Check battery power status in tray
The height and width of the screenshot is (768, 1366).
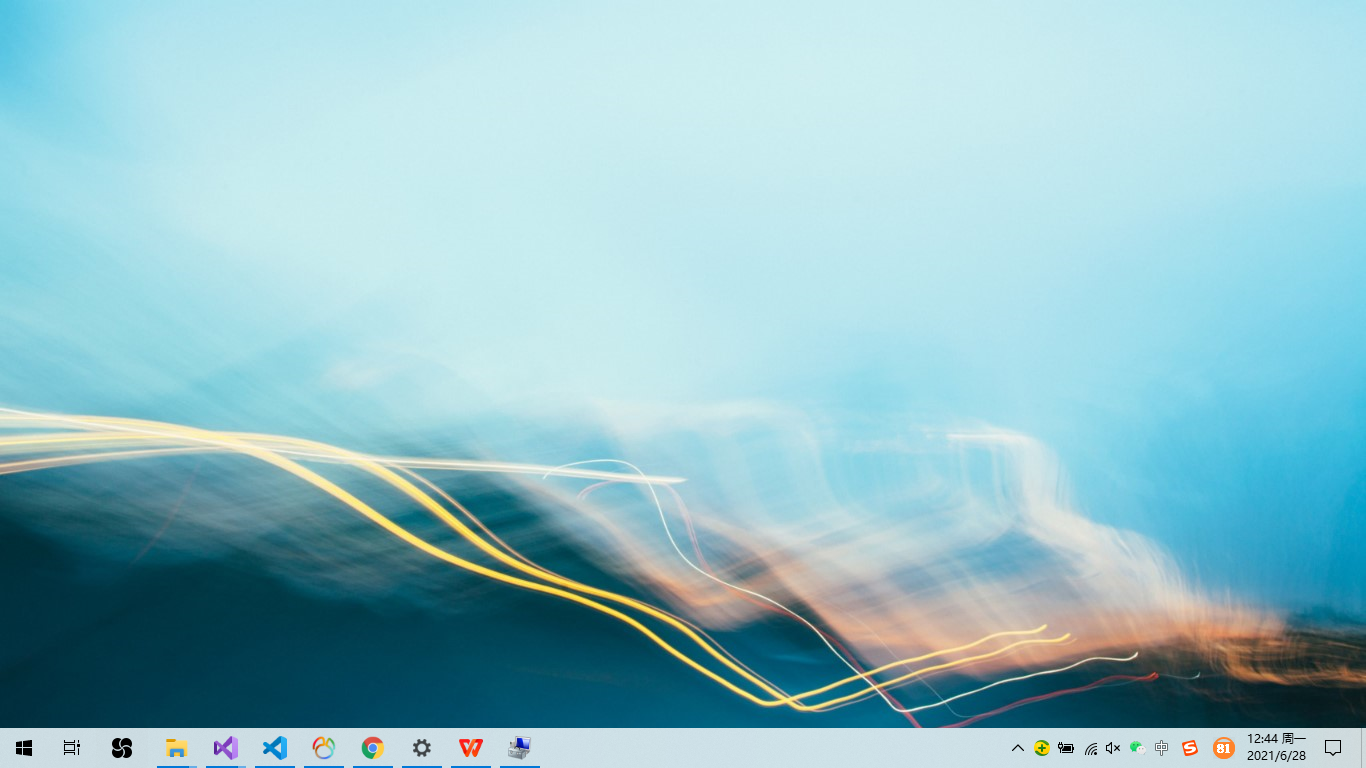point(1066,748)
